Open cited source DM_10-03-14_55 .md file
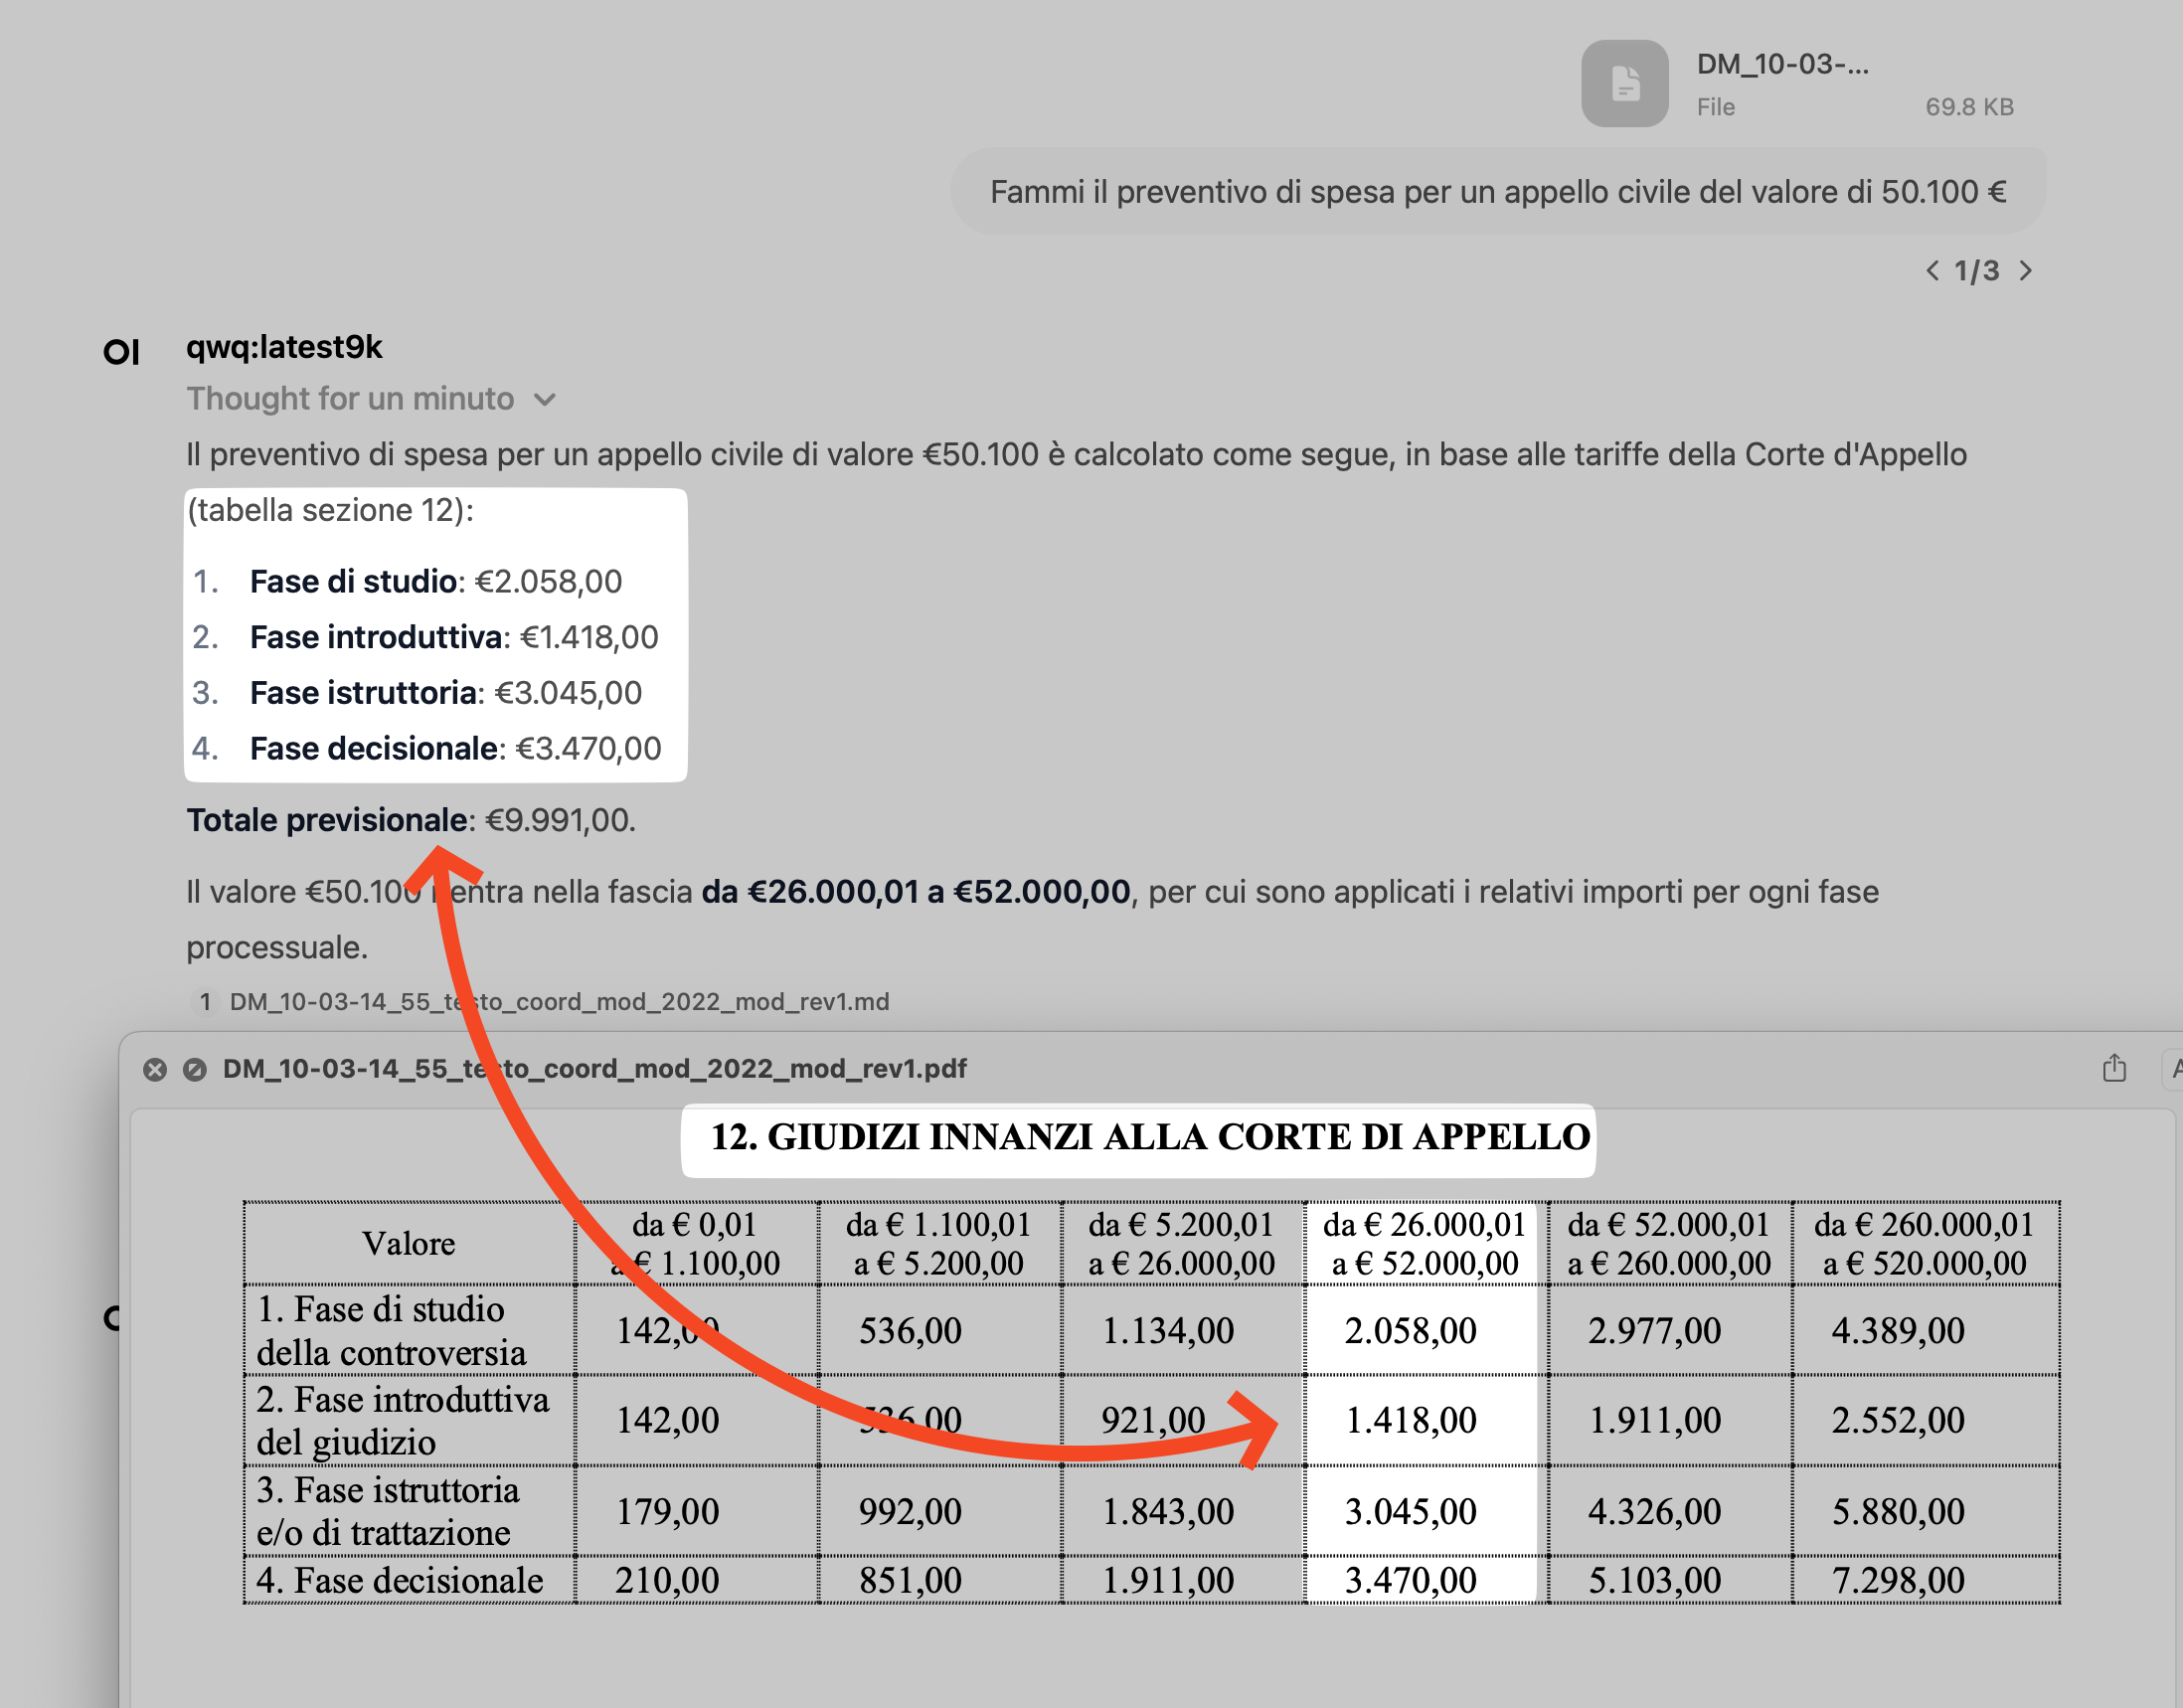 coord(559,1002)
